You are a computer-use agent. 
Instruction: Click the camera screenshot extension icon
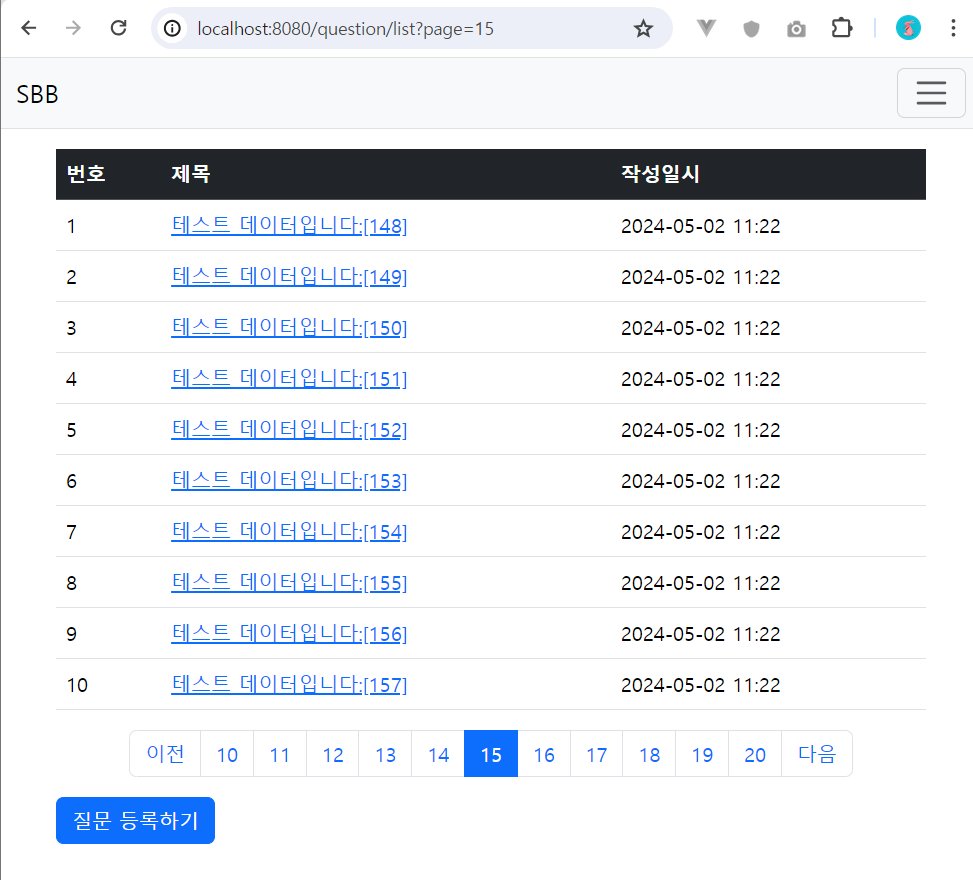pyautogui.click(x=796, y=29)
